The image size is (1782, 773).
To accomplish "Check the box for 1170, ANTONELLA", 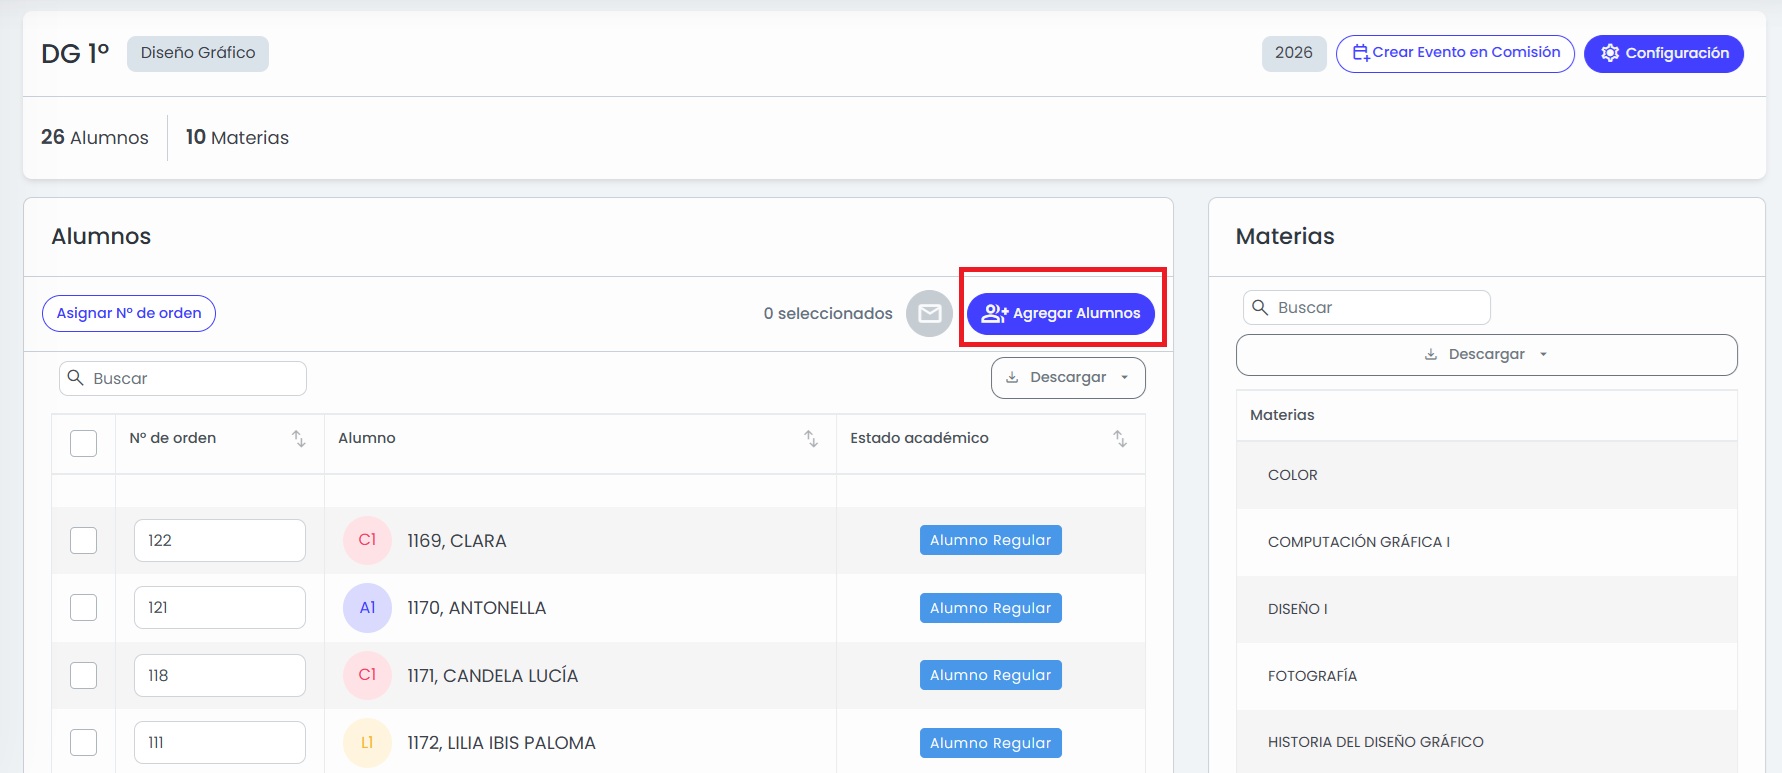I will click(84, 608).
